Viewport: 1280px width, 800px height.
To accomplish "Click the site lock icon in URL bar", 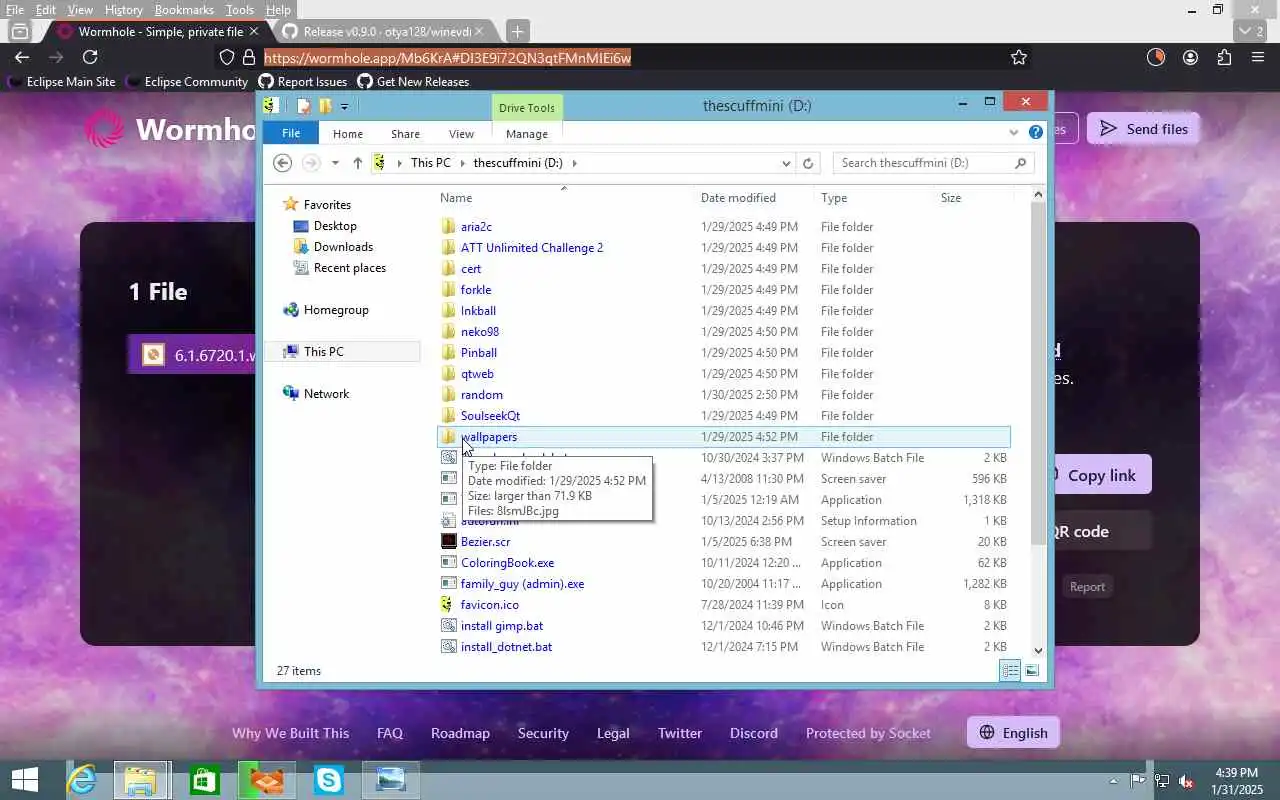I will [249, 57].
